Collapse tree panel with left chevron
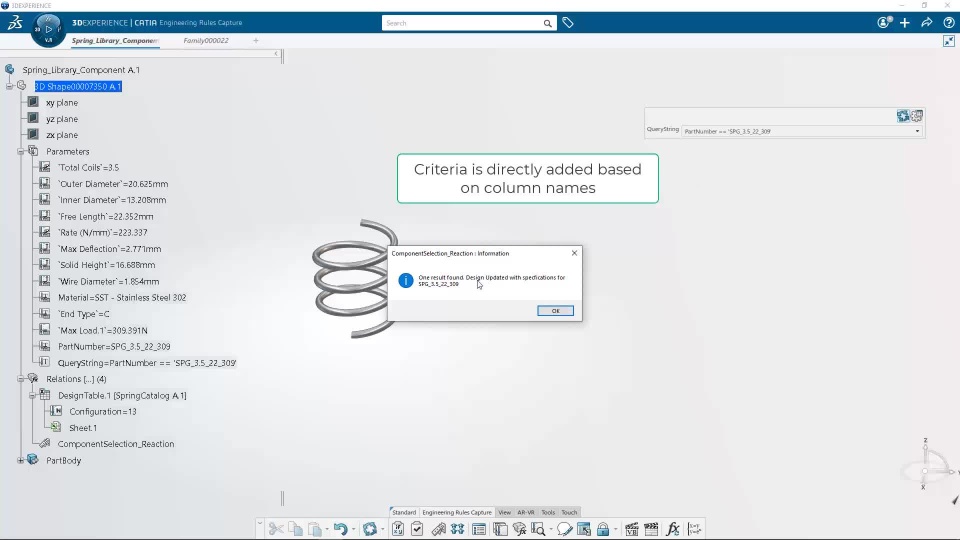This screenshot has height=540, width=960. 276,54
